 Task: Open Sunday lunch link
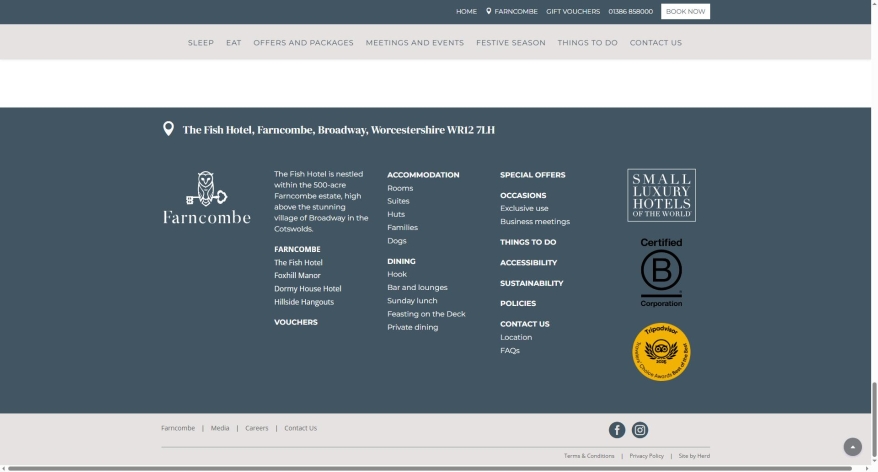click(x=412, y=301)
